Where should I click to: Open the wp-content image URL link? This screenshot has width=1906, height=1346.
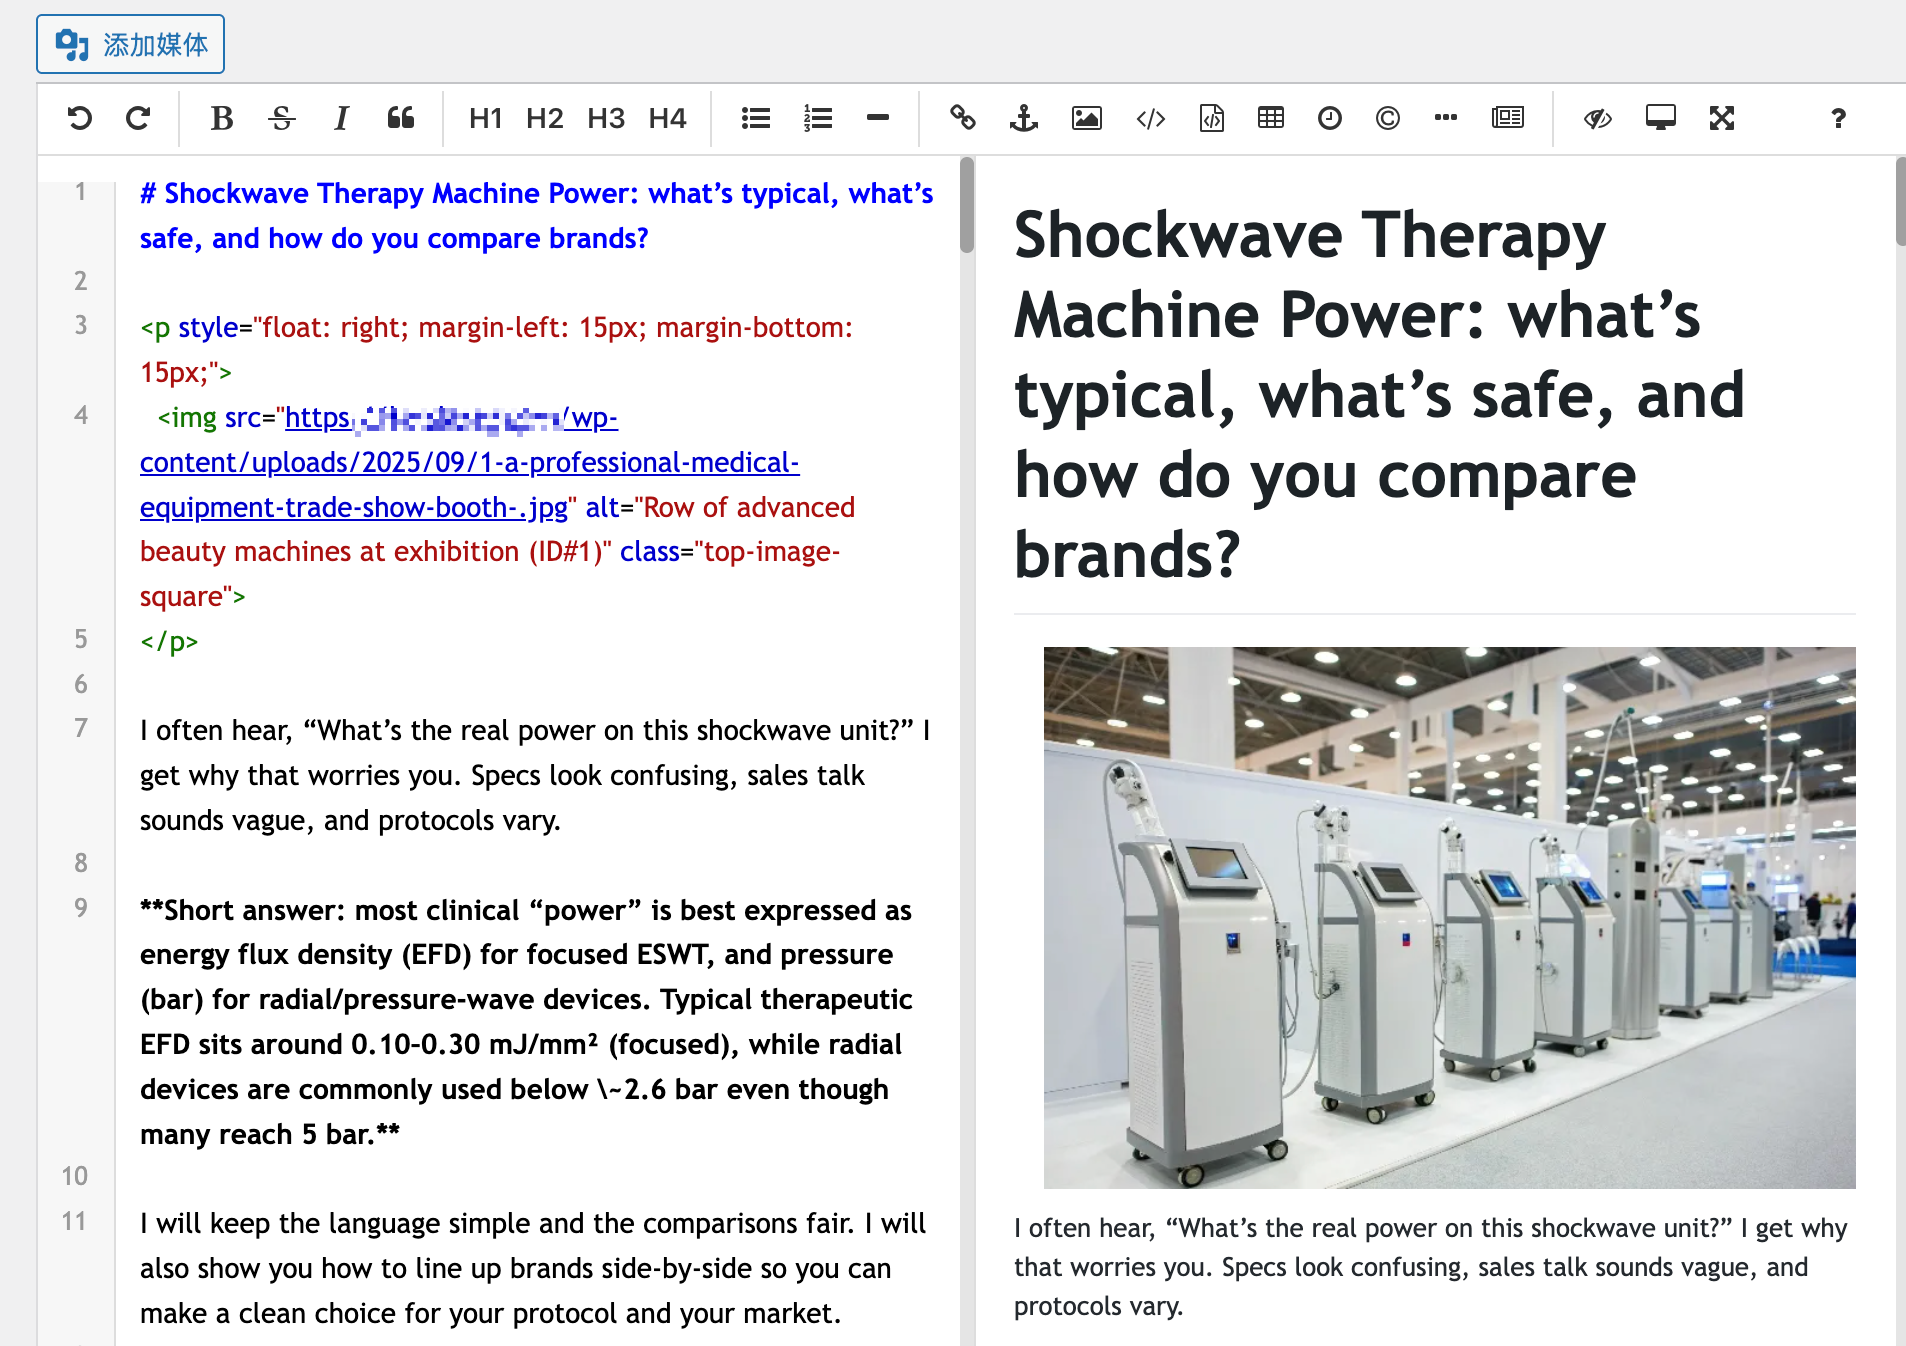tap(470, 462)
